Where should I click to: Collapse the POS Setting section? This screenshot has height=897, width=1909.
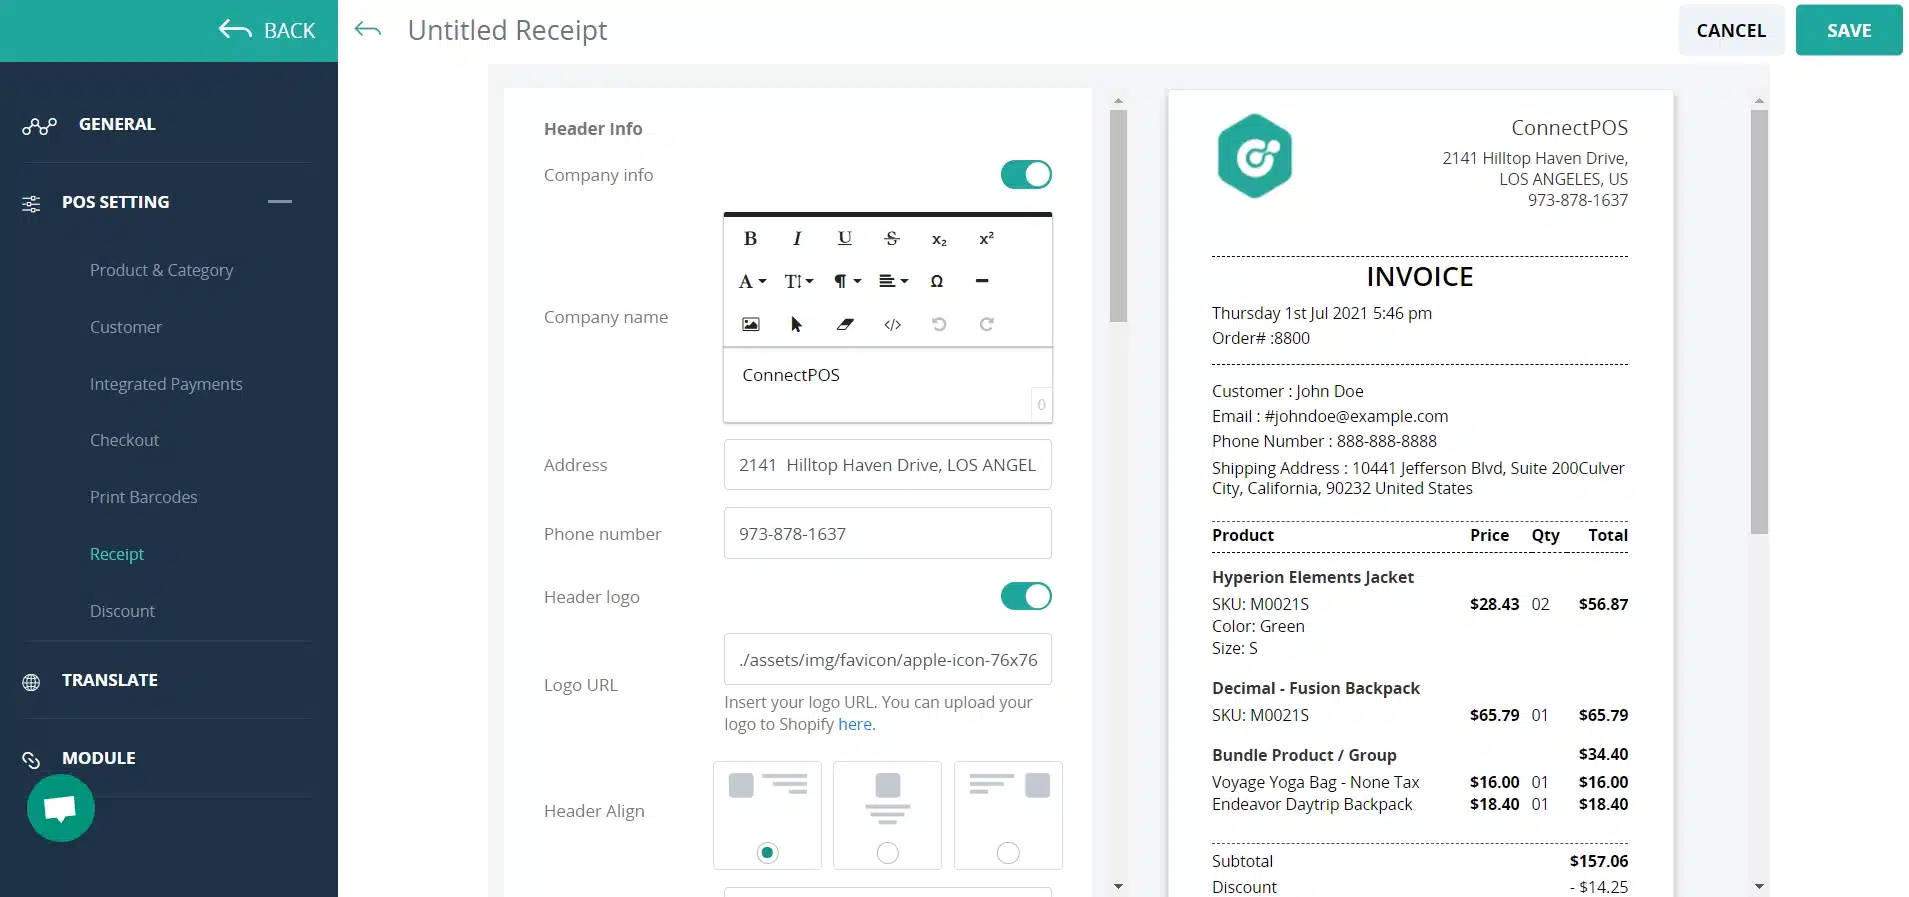coord(280,202)
